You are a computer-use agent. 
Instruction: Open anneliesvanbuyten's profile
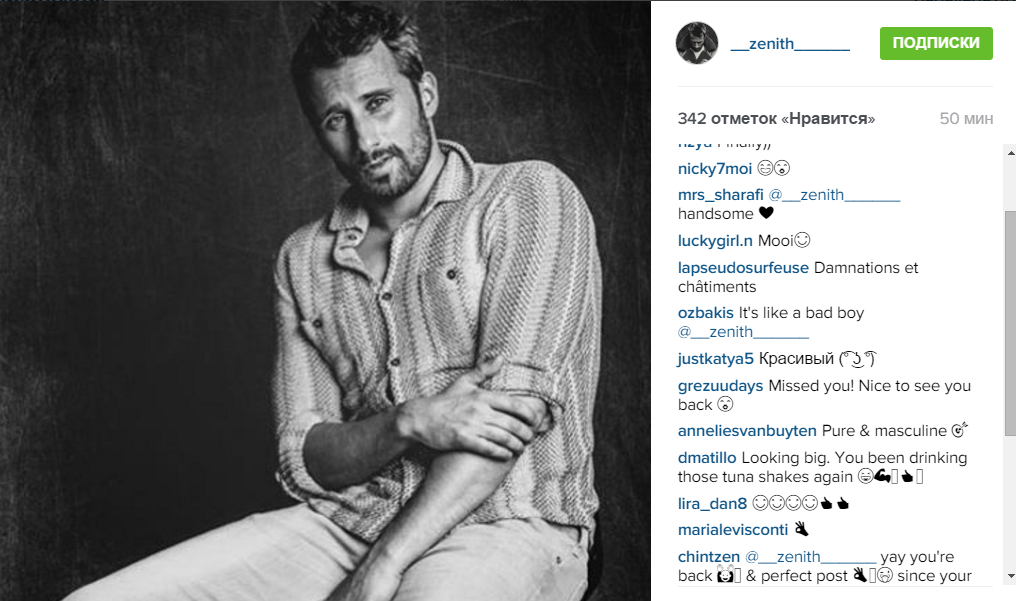coord(747,431)
